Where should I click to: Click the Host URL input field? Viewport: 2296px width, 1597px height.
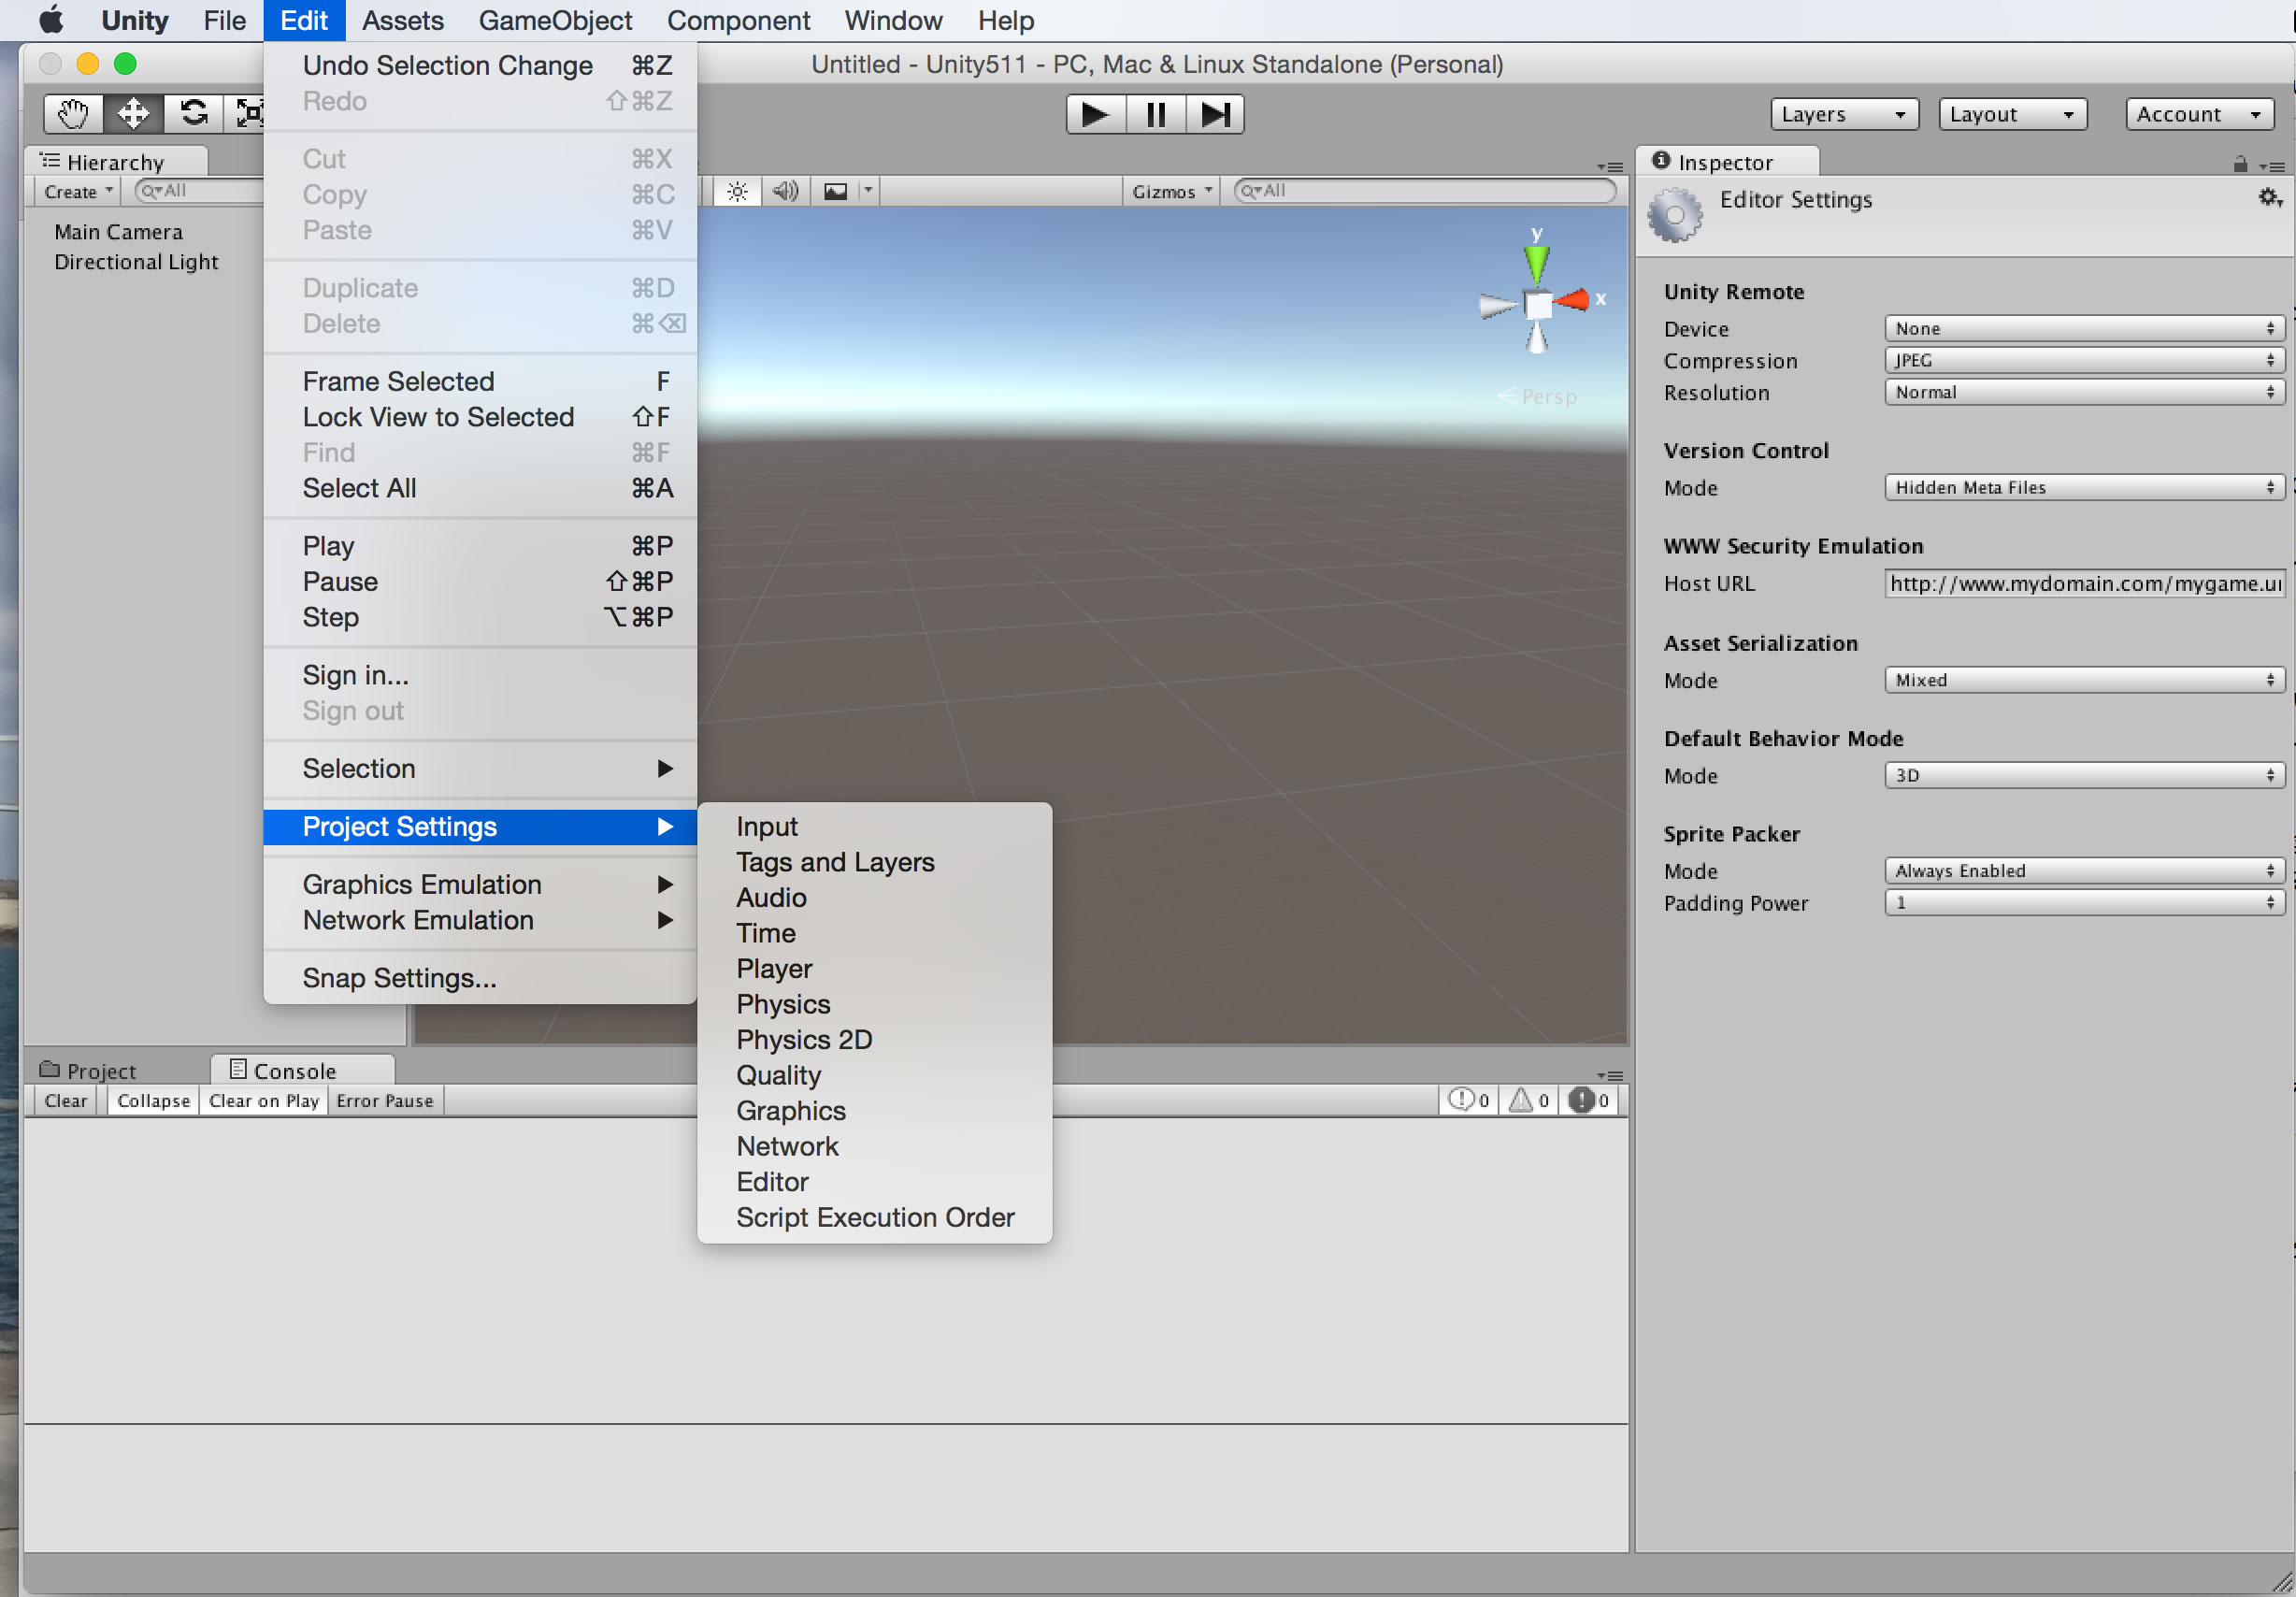coord(2085,583)
